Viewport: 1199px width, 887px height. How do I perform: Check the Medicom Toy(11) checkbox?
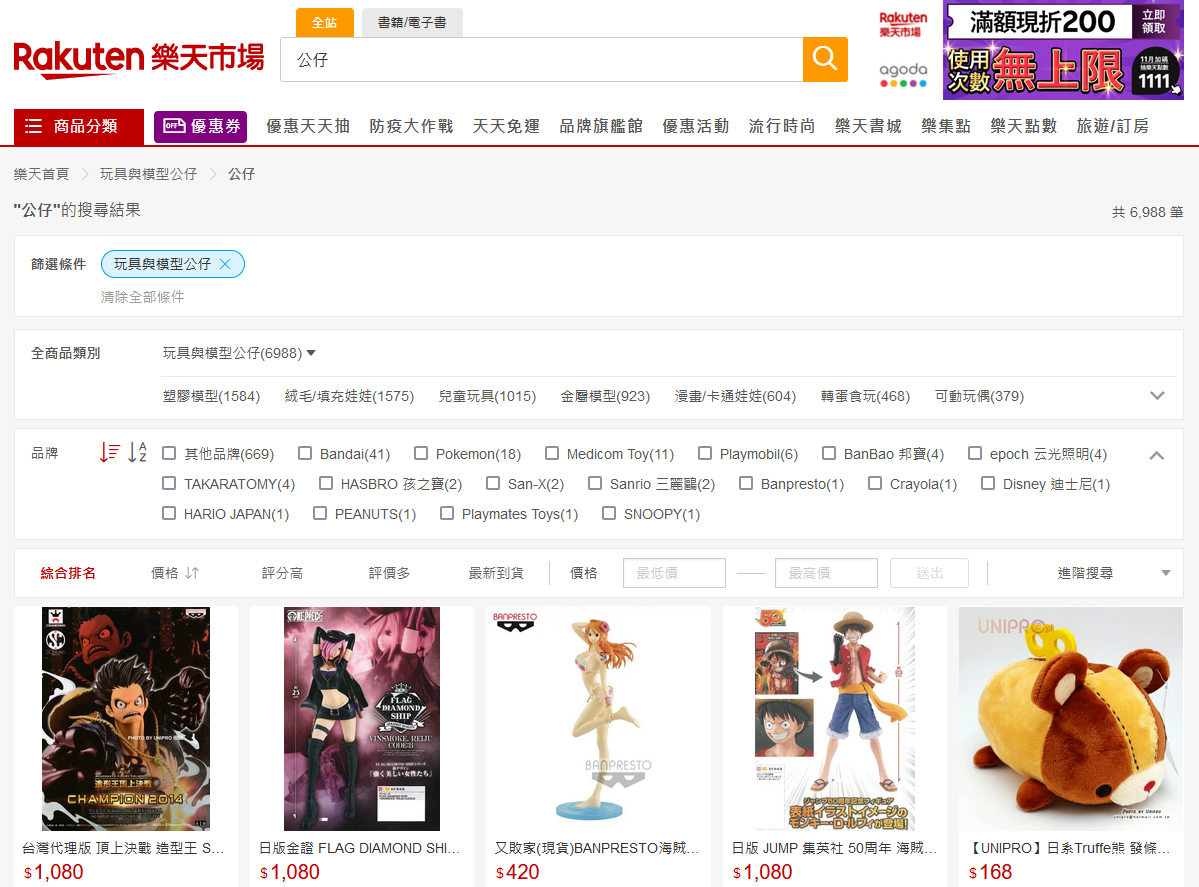coord(551,453)
